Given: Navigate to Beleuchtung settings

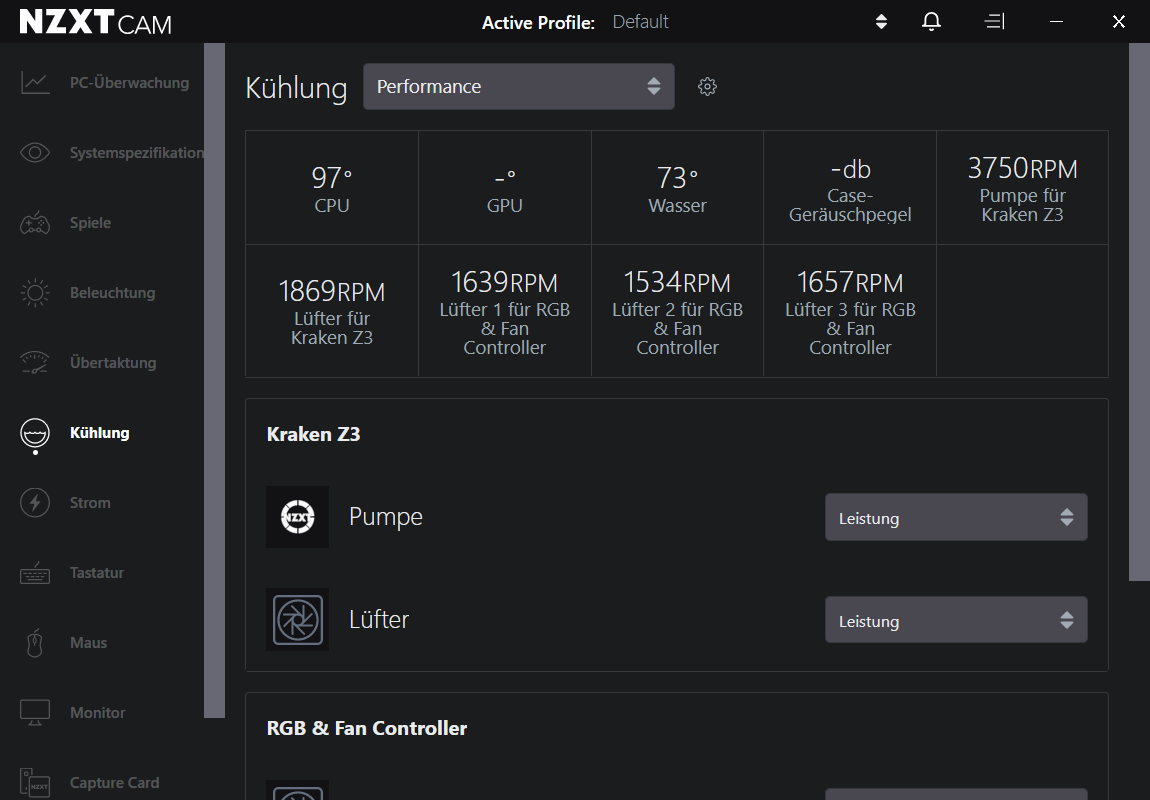Looking at the screenshot, I should tap(112, 293).
